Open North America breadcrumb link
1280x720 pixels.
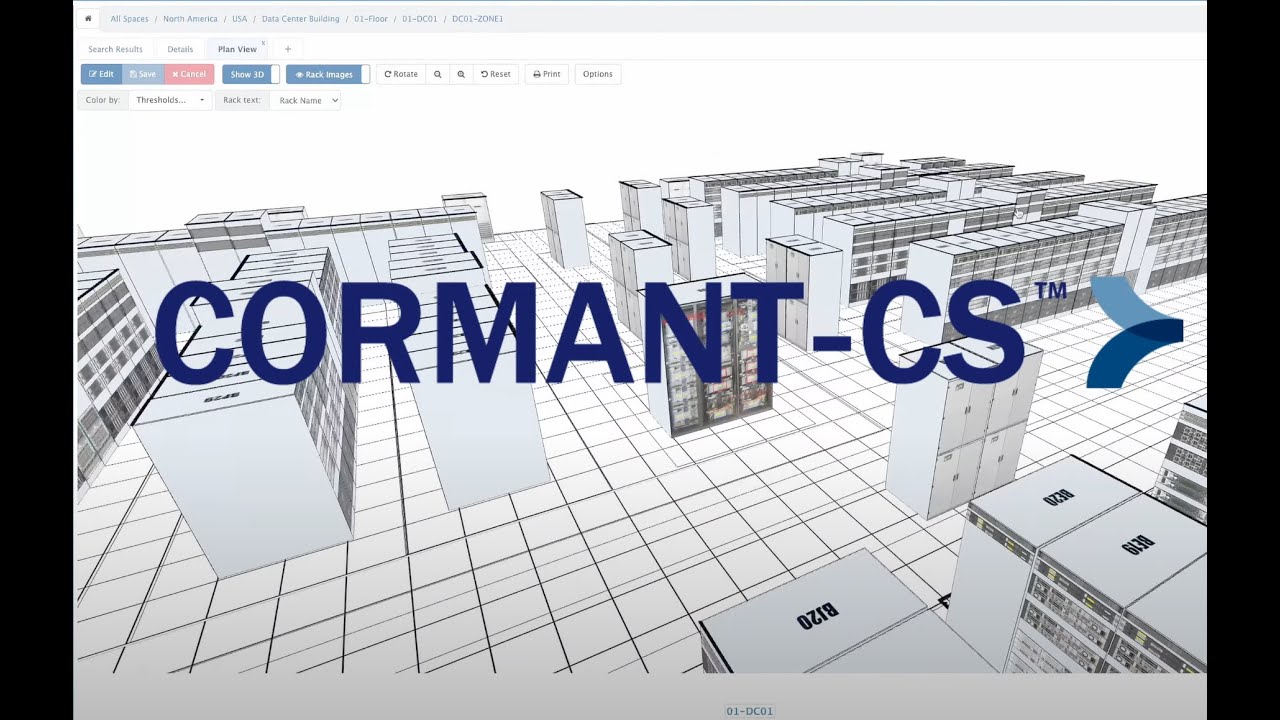[x=190, y=19]
